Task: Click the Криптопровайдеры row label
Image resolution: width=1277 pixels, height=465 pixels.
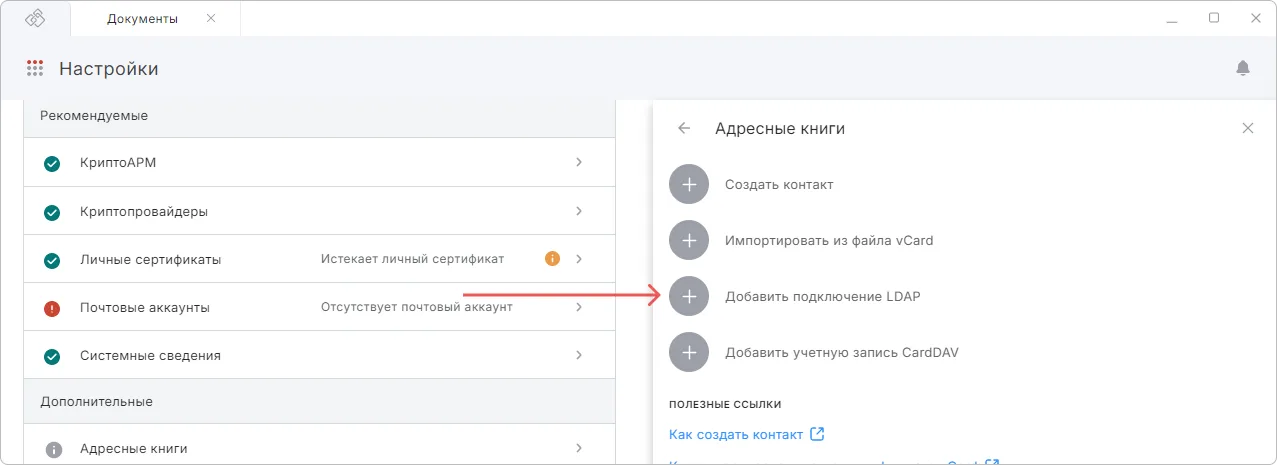Action: (144, 212)
